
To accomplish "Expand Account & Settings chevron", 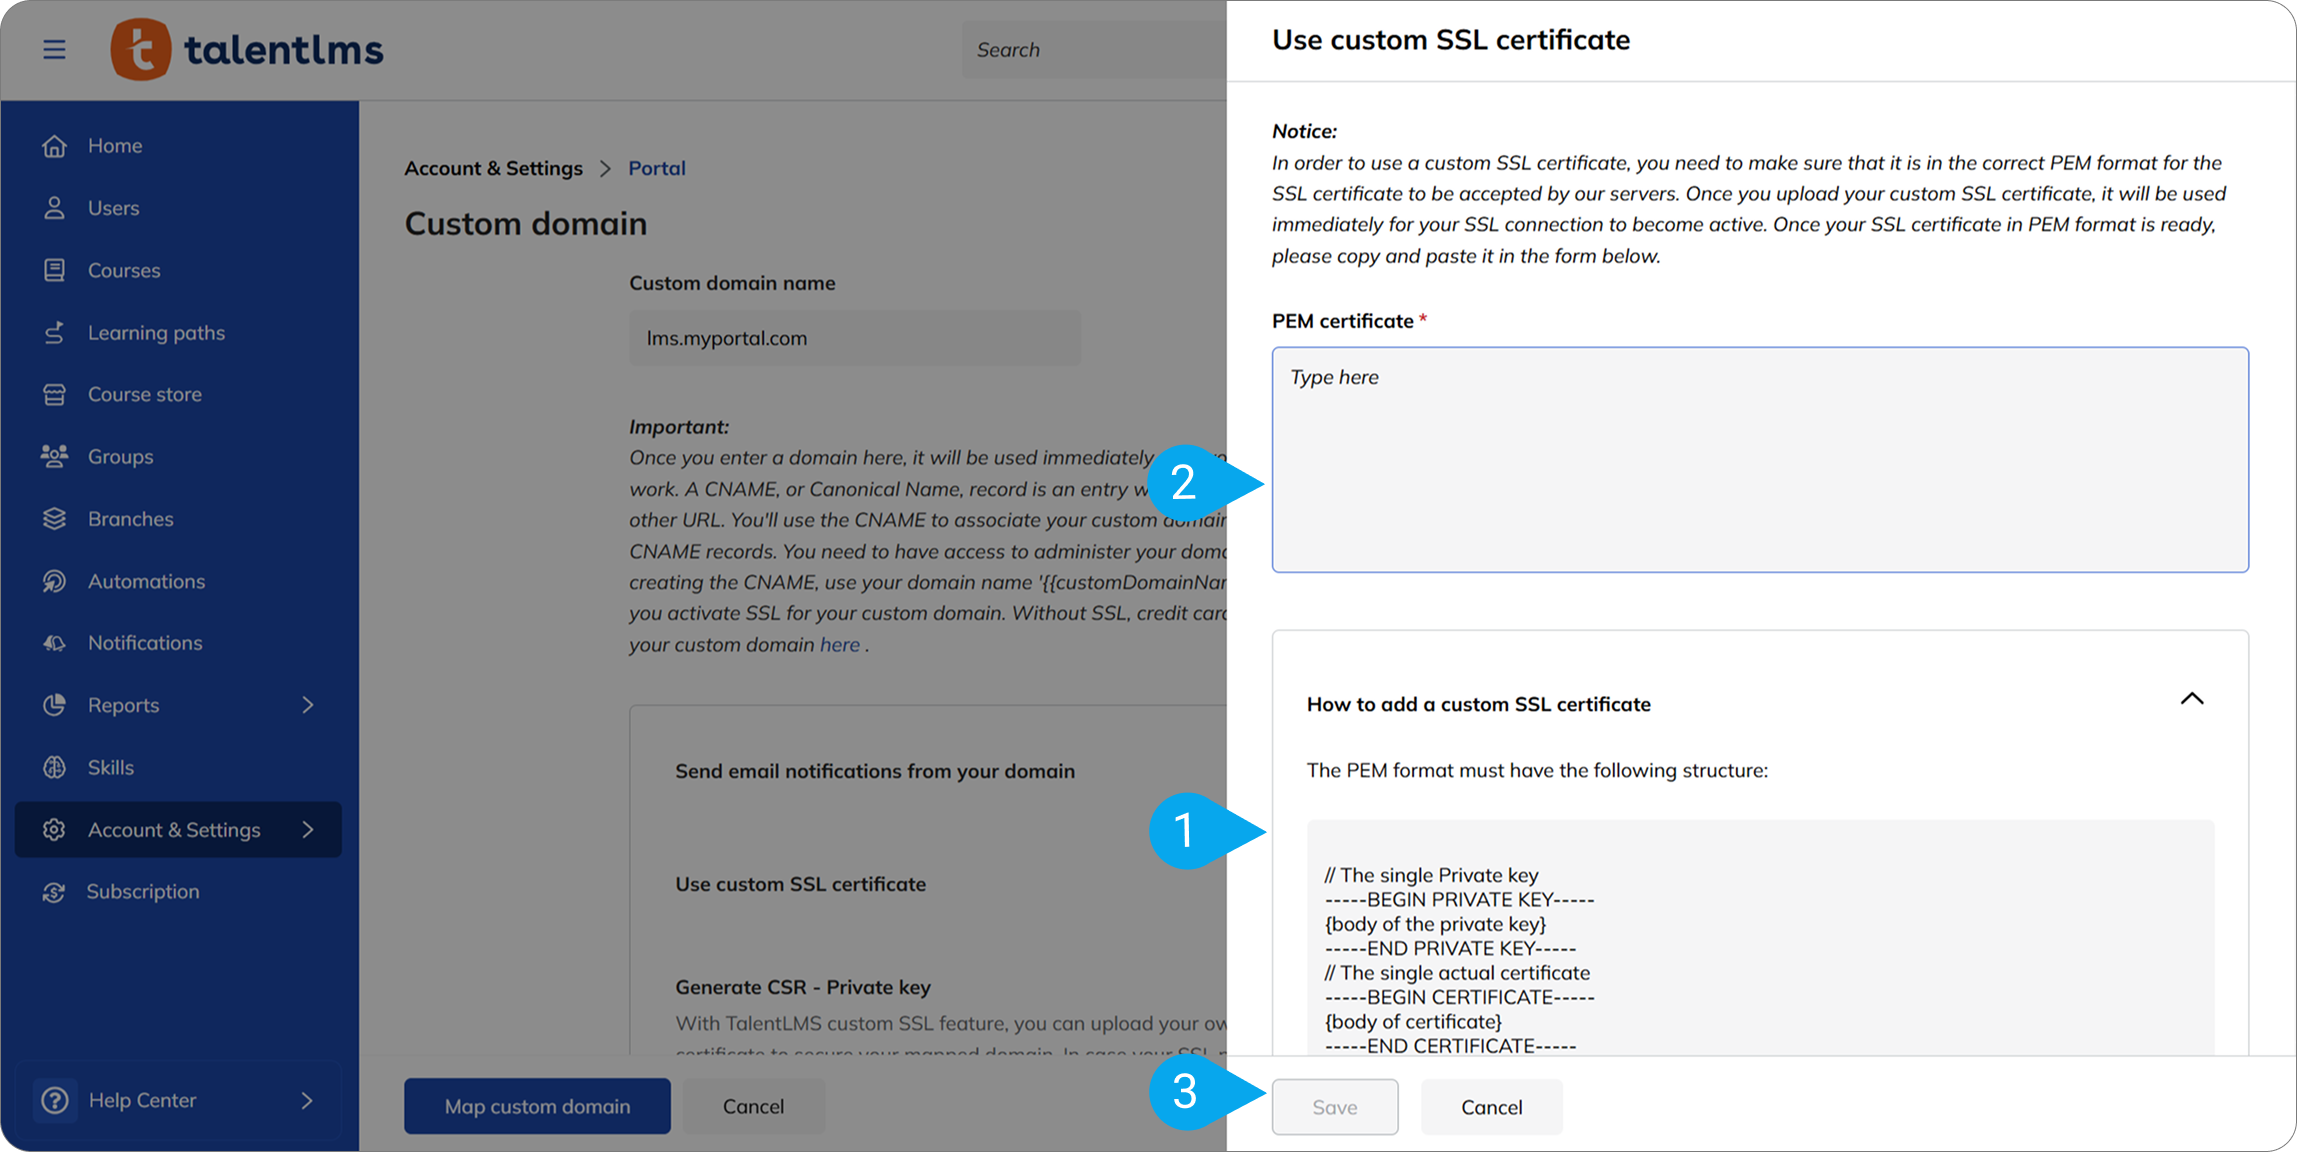I will click(x=308, y=830).
